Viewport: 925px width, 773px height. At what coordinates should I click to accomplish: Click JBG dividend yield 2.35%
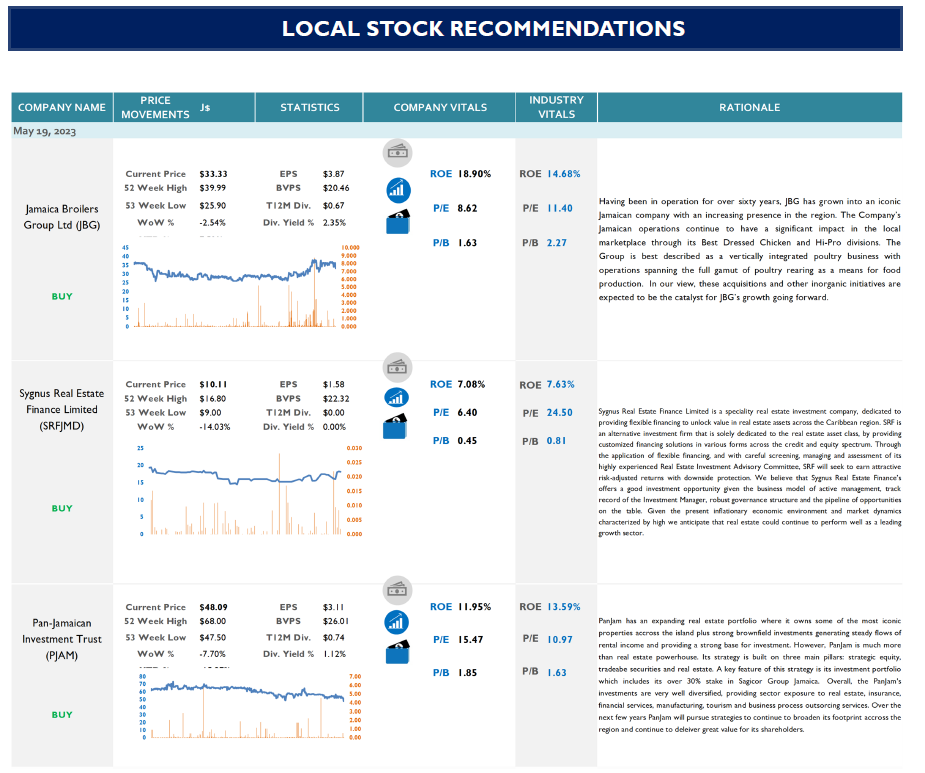point(334,222)
